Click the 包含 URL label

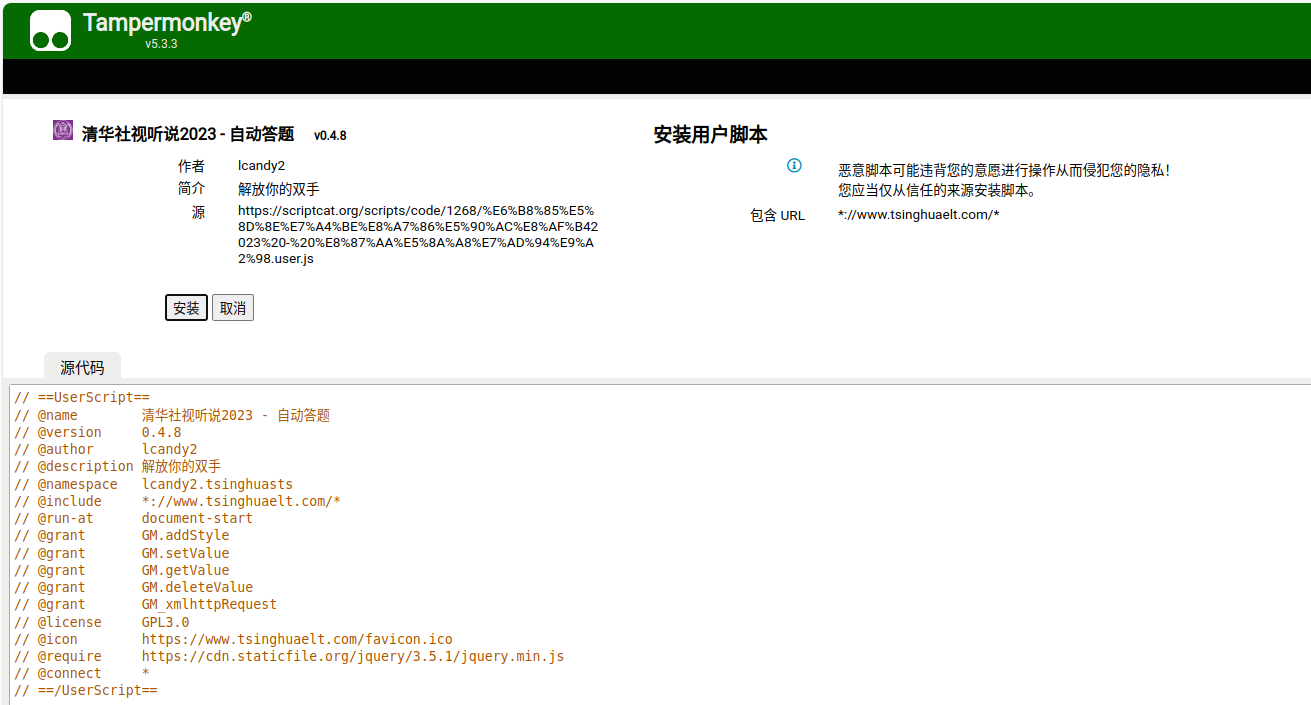coord(777,215)
